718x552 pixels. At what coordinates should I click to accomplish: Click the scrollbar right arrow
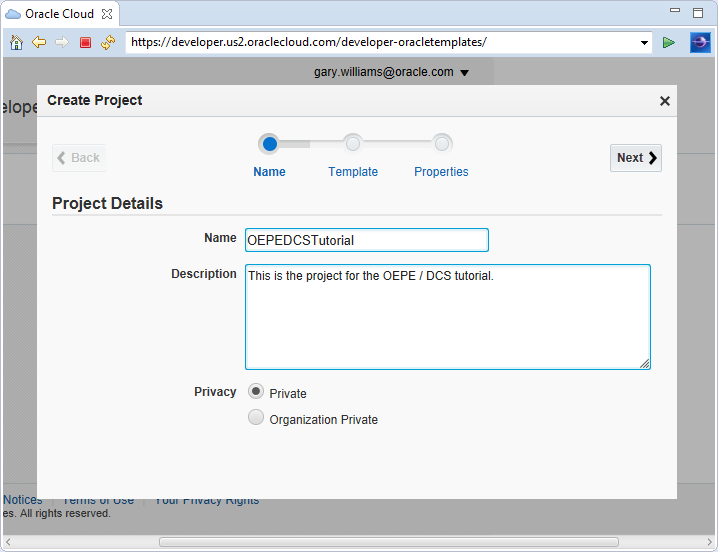pos(709,542)
